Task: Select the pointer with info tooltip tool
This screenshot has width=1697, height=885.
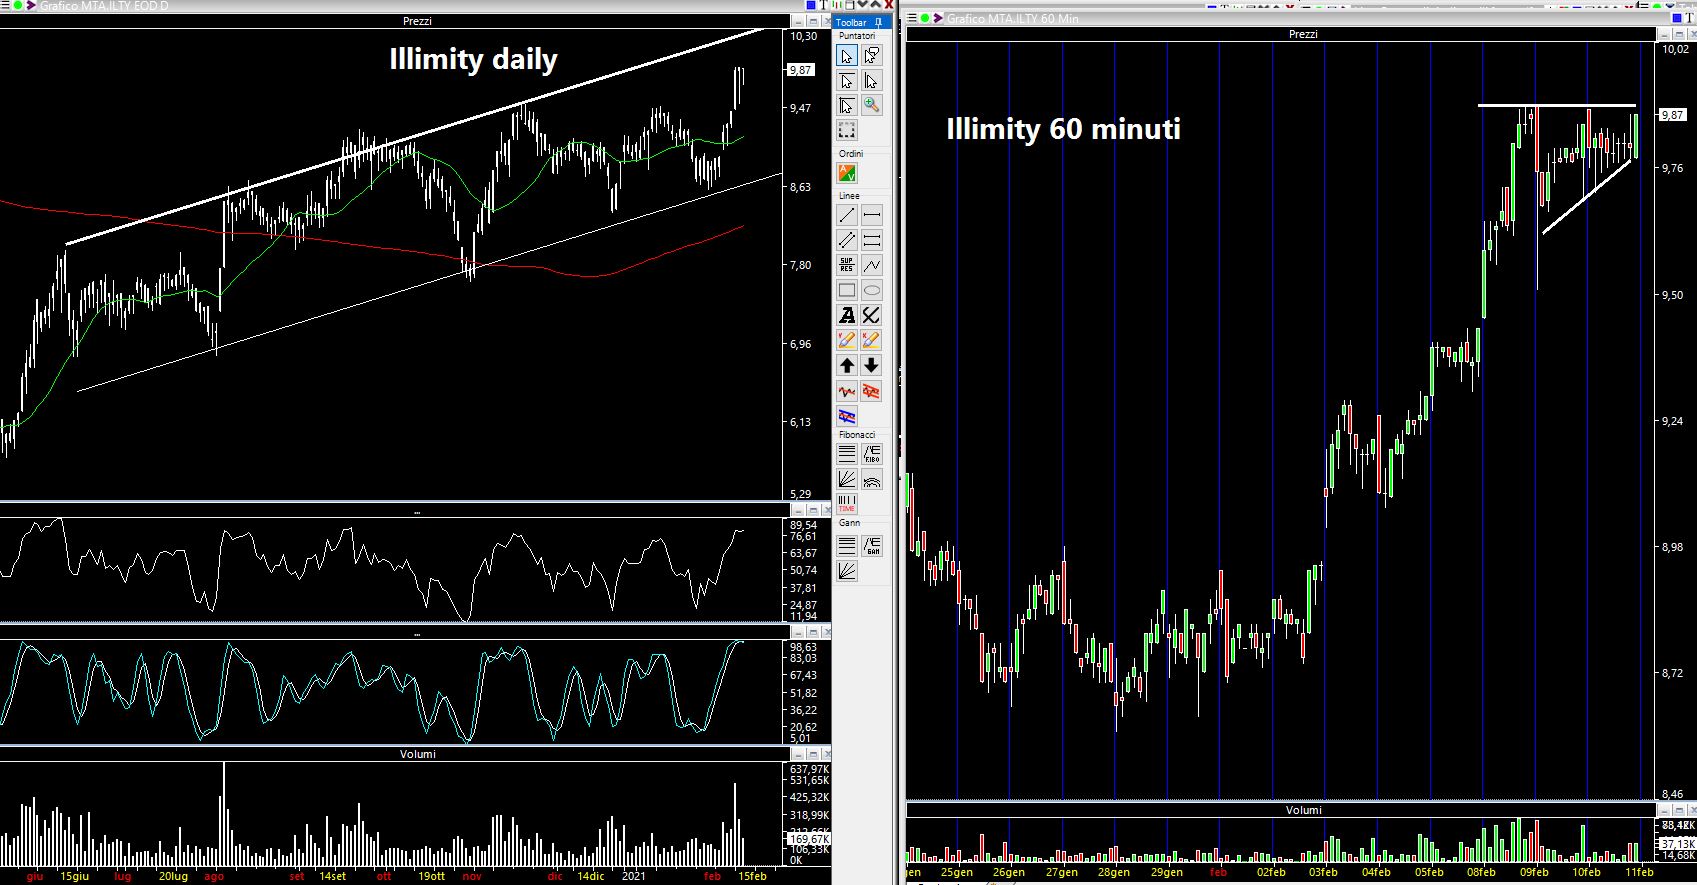Action: 872,56
